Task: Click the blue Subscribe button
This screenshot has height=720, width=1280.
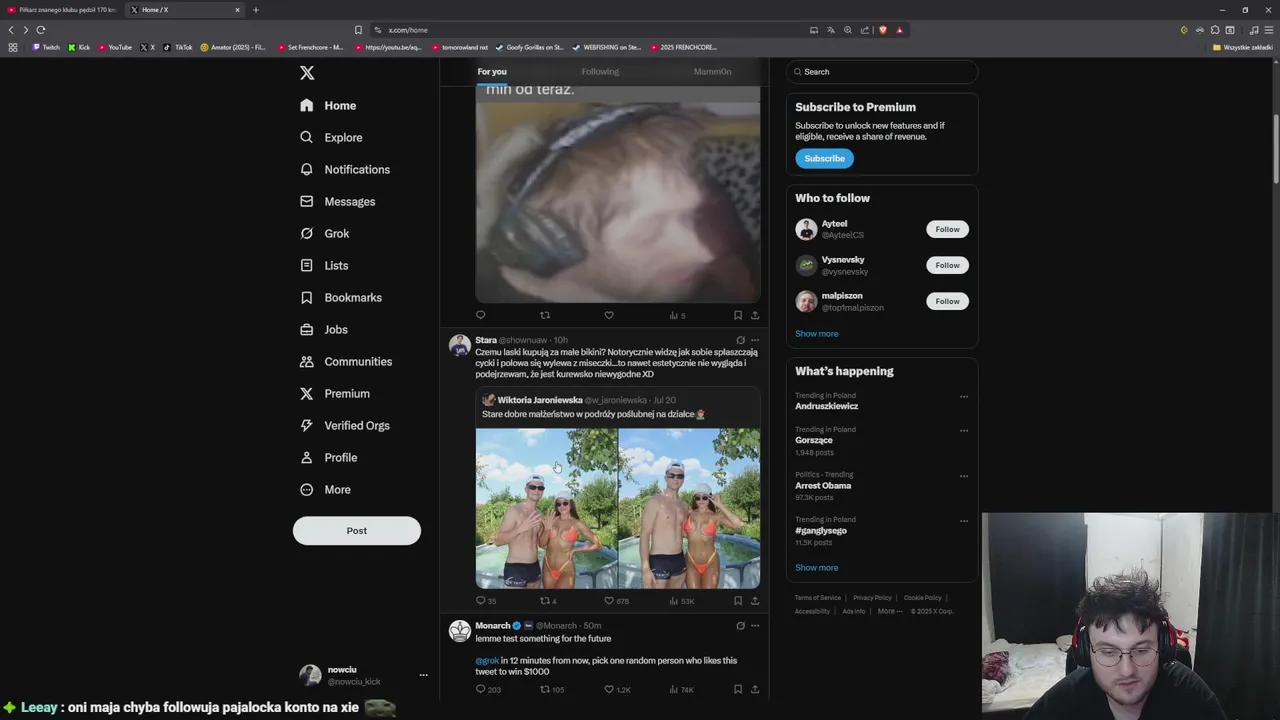Action: pyautogui.click(x=824, y=158)
